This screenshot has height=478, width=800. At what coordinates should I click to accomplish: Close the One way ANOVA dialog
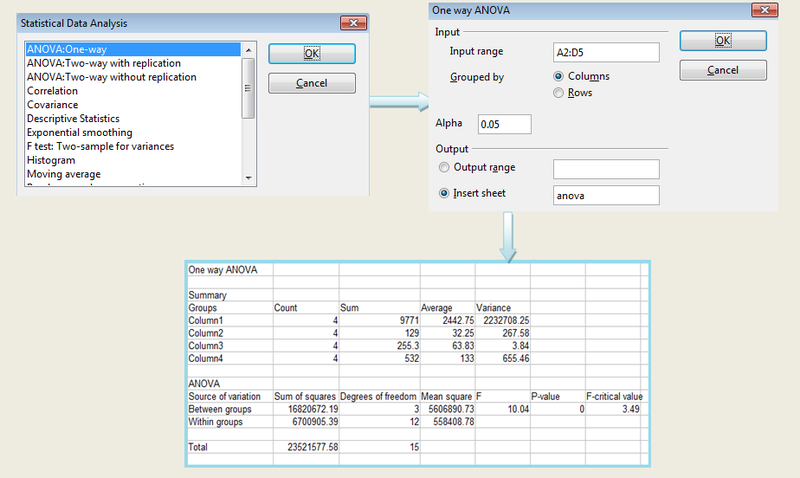click(x=764, y=10)
